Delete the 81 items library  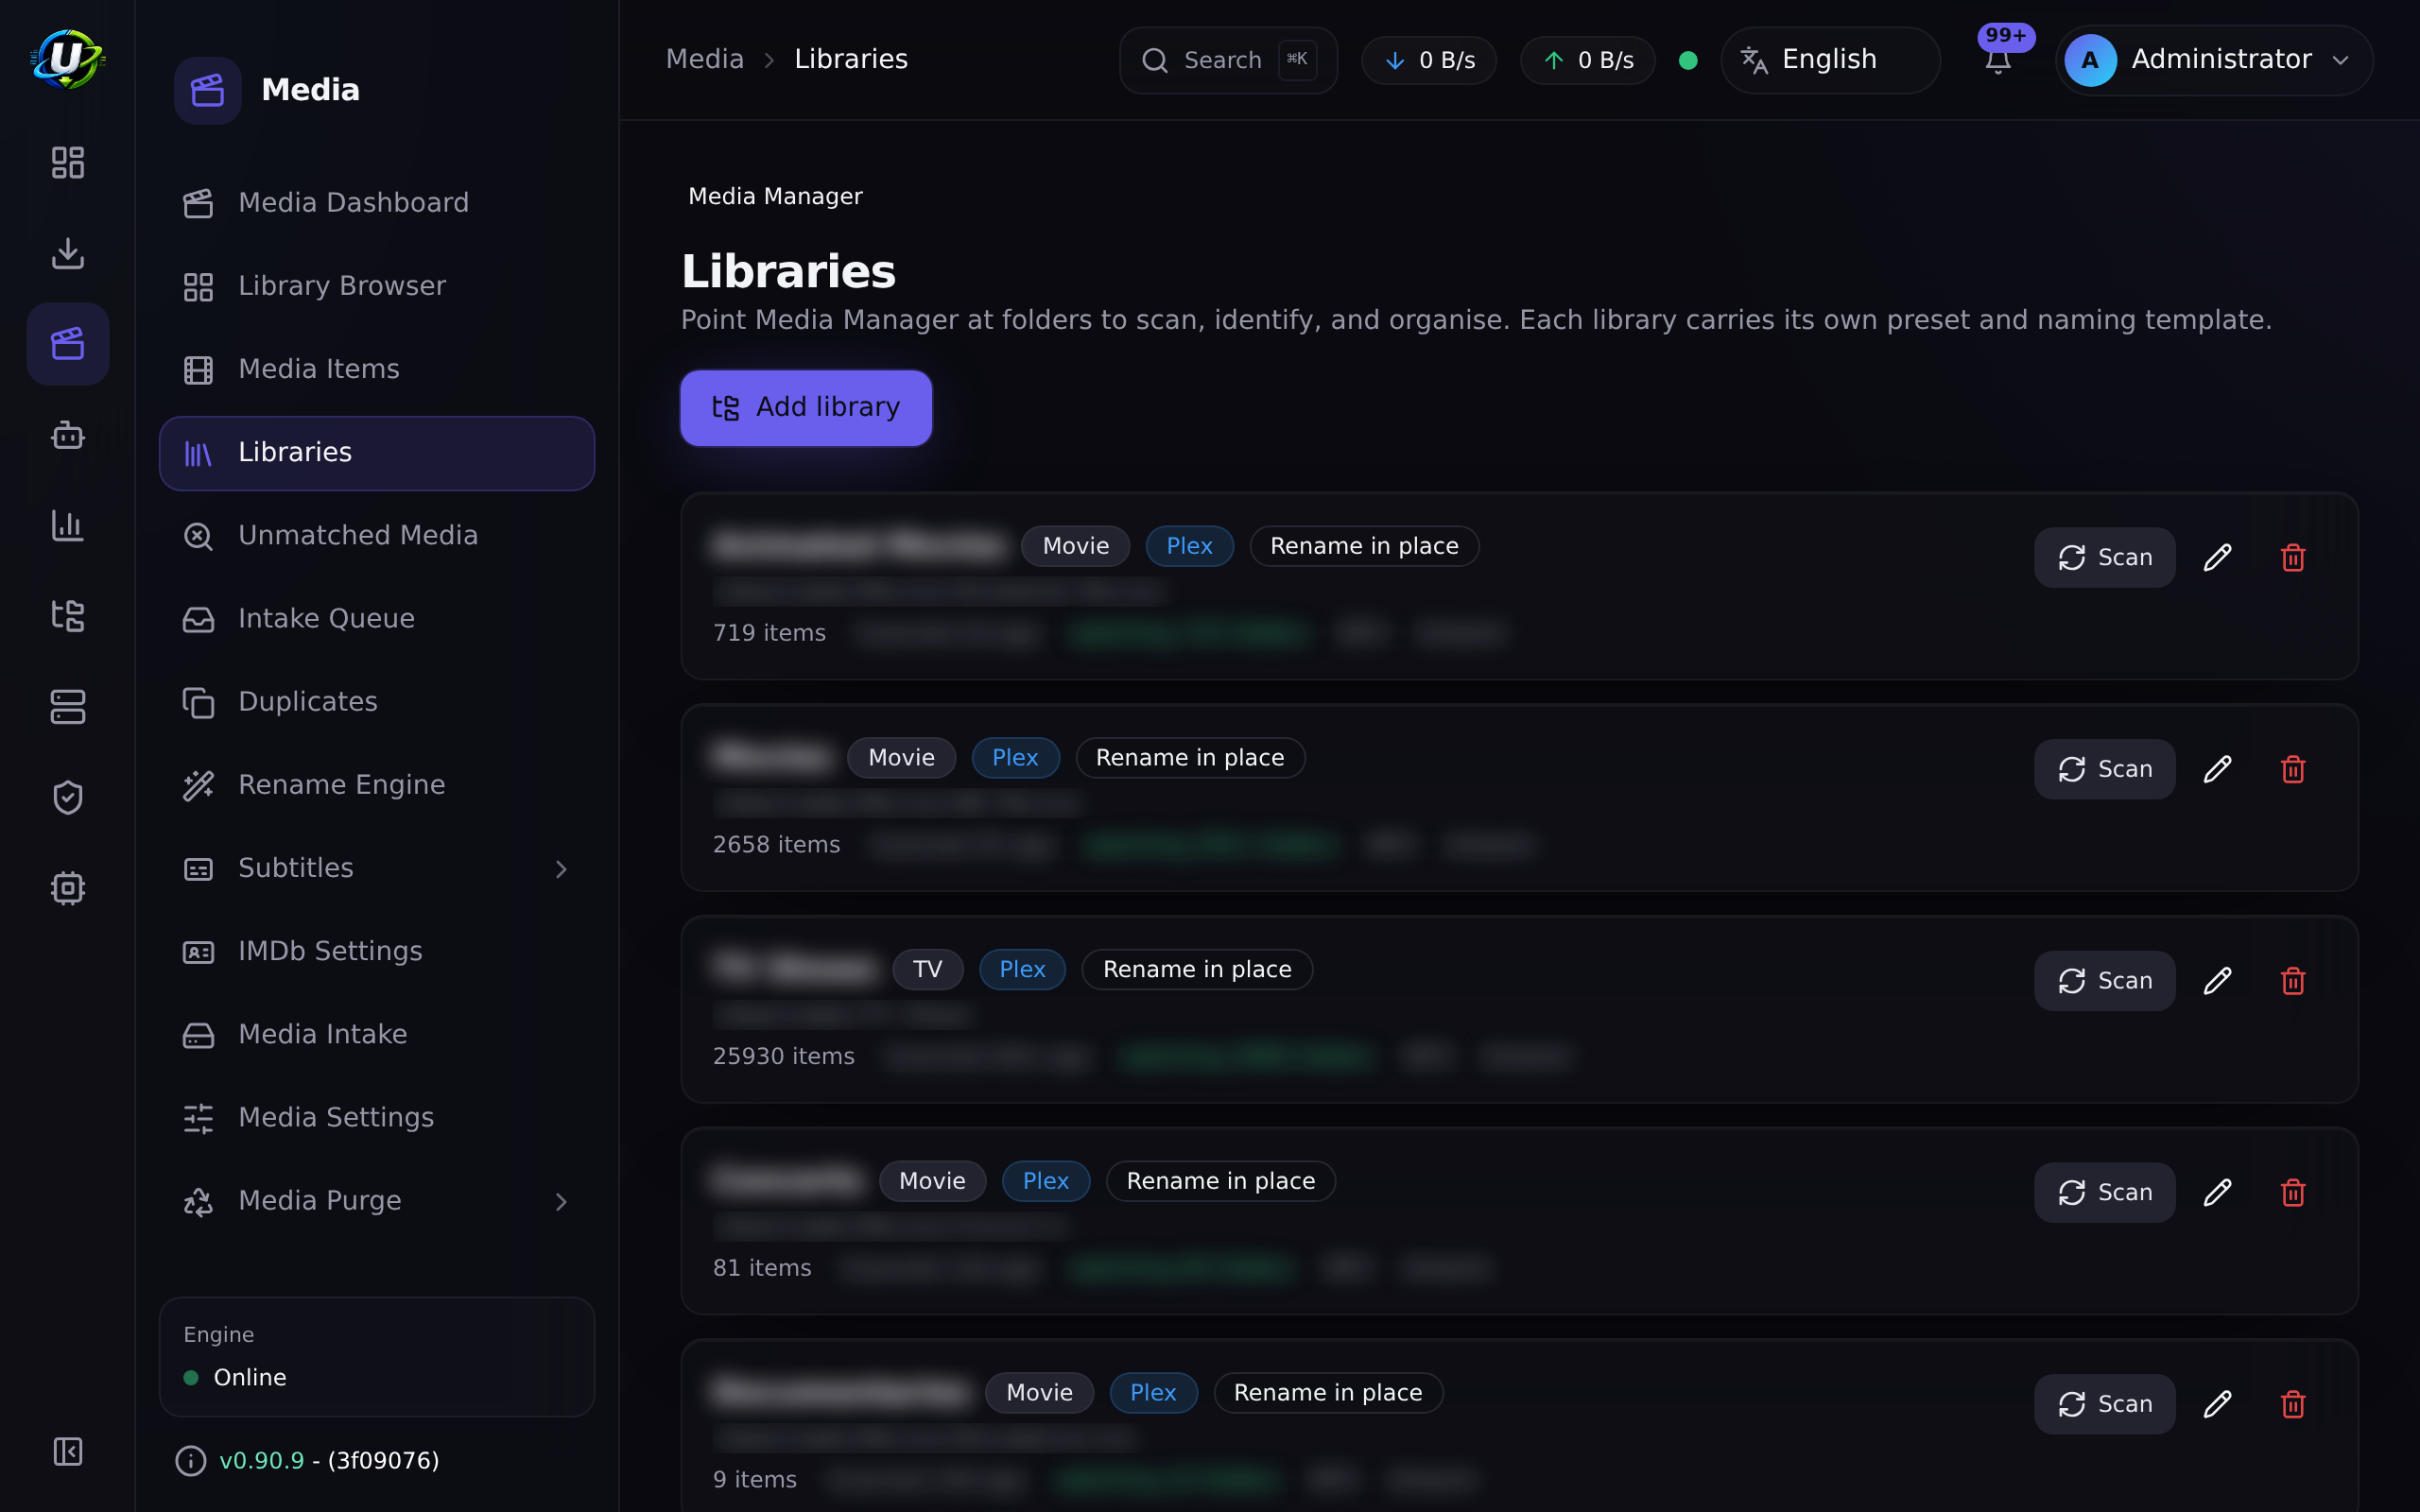click(x=2293, y=1193)
